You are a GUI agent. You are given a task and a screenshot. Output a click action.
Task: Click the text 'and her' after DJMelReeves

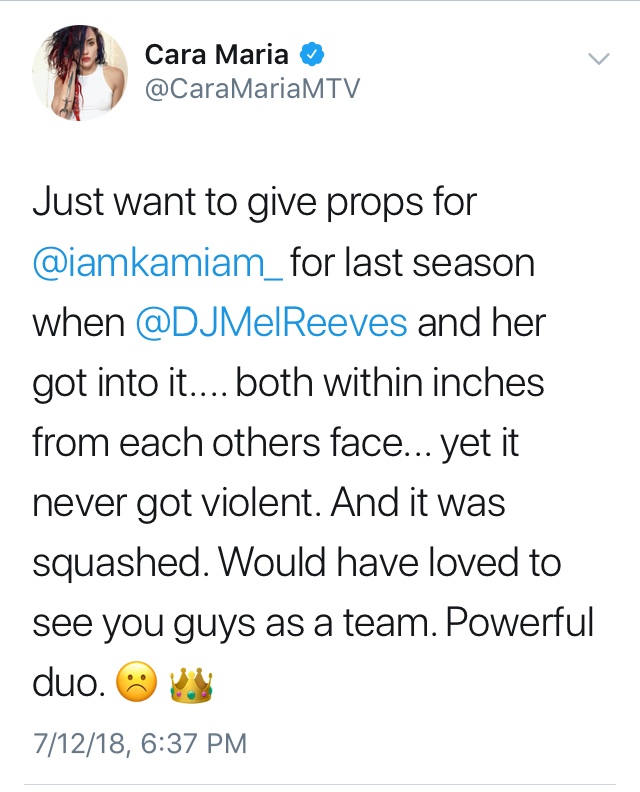[481, 323]
